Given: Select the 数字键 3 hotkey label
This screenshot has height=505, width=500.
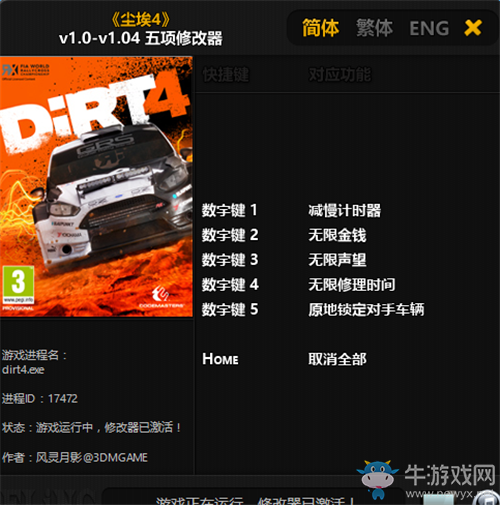Looking at the screenshot, I should 230,260.
